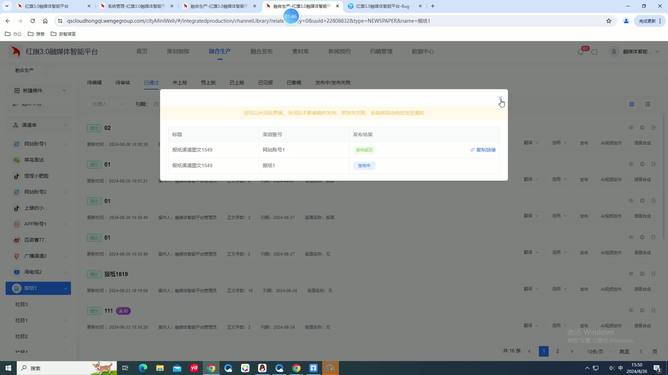Bookmark the page with the star icon

click(x=609, y=21)
